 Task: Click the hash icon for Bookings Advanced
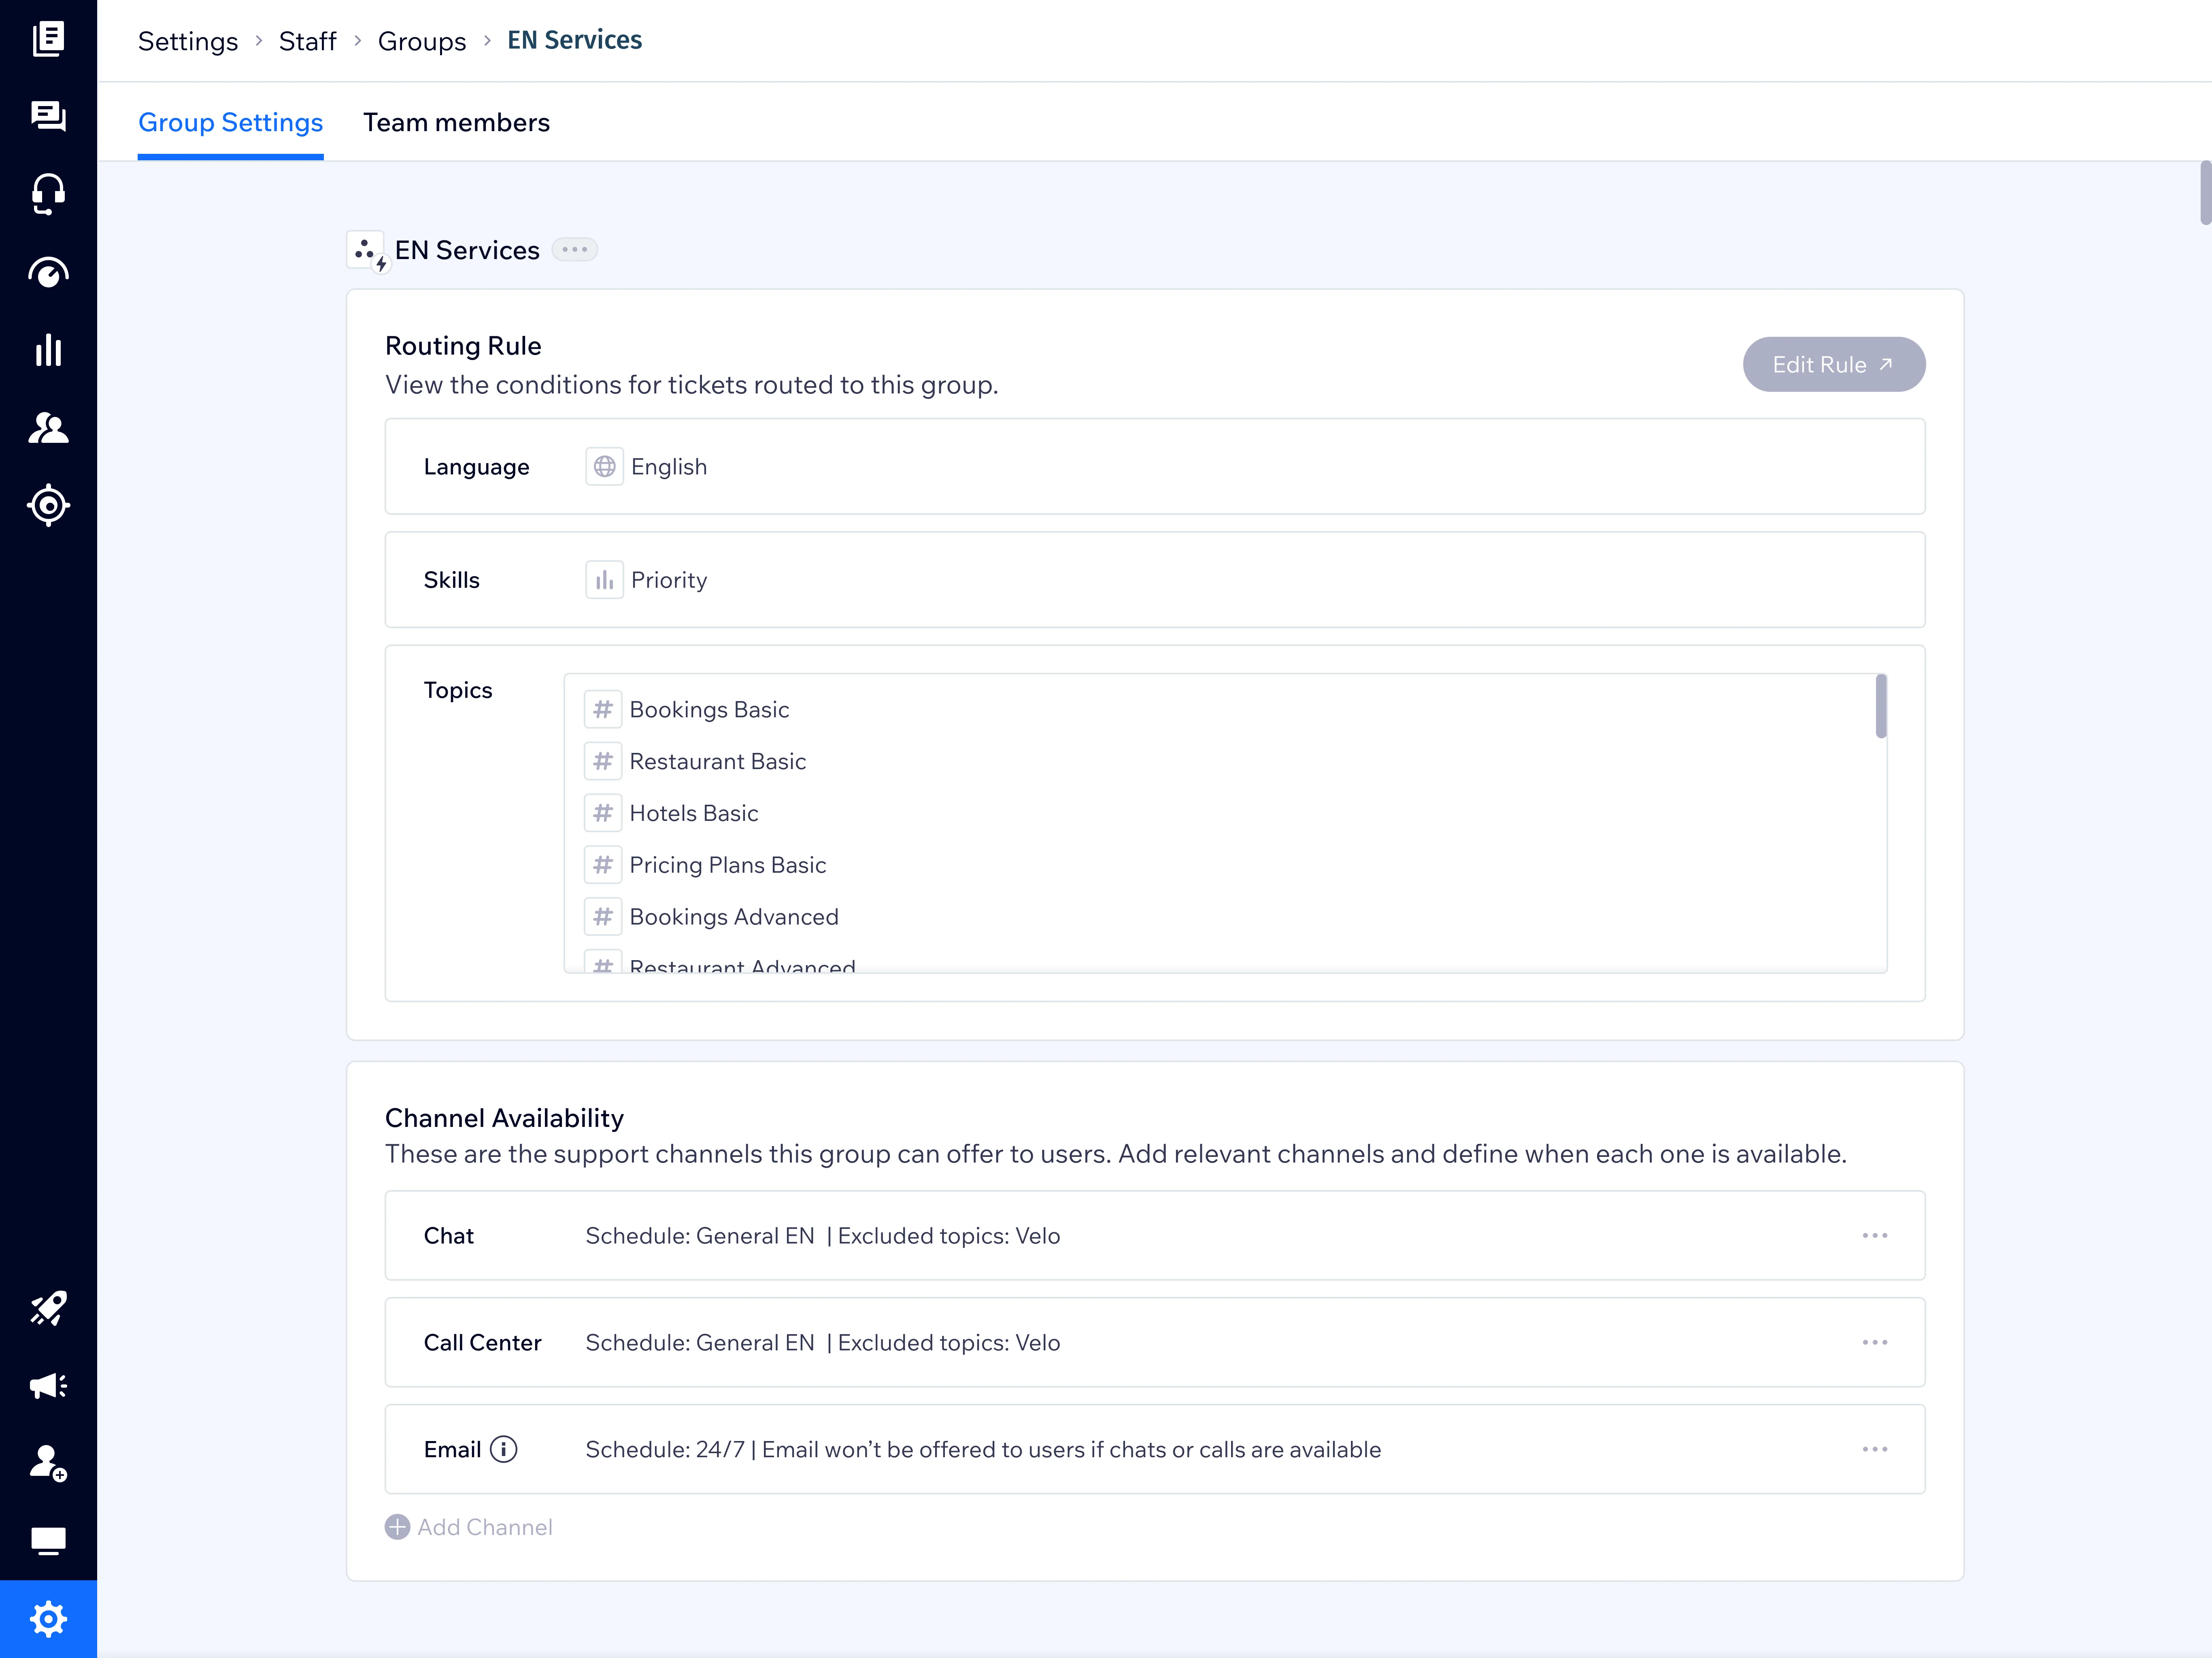pyautogui.click(x=603, y=917)
